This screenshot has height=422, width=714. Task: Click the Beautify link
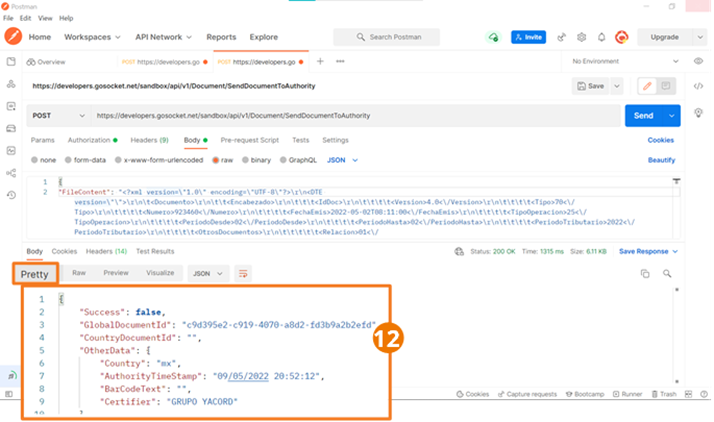click(x=662, y=160)
